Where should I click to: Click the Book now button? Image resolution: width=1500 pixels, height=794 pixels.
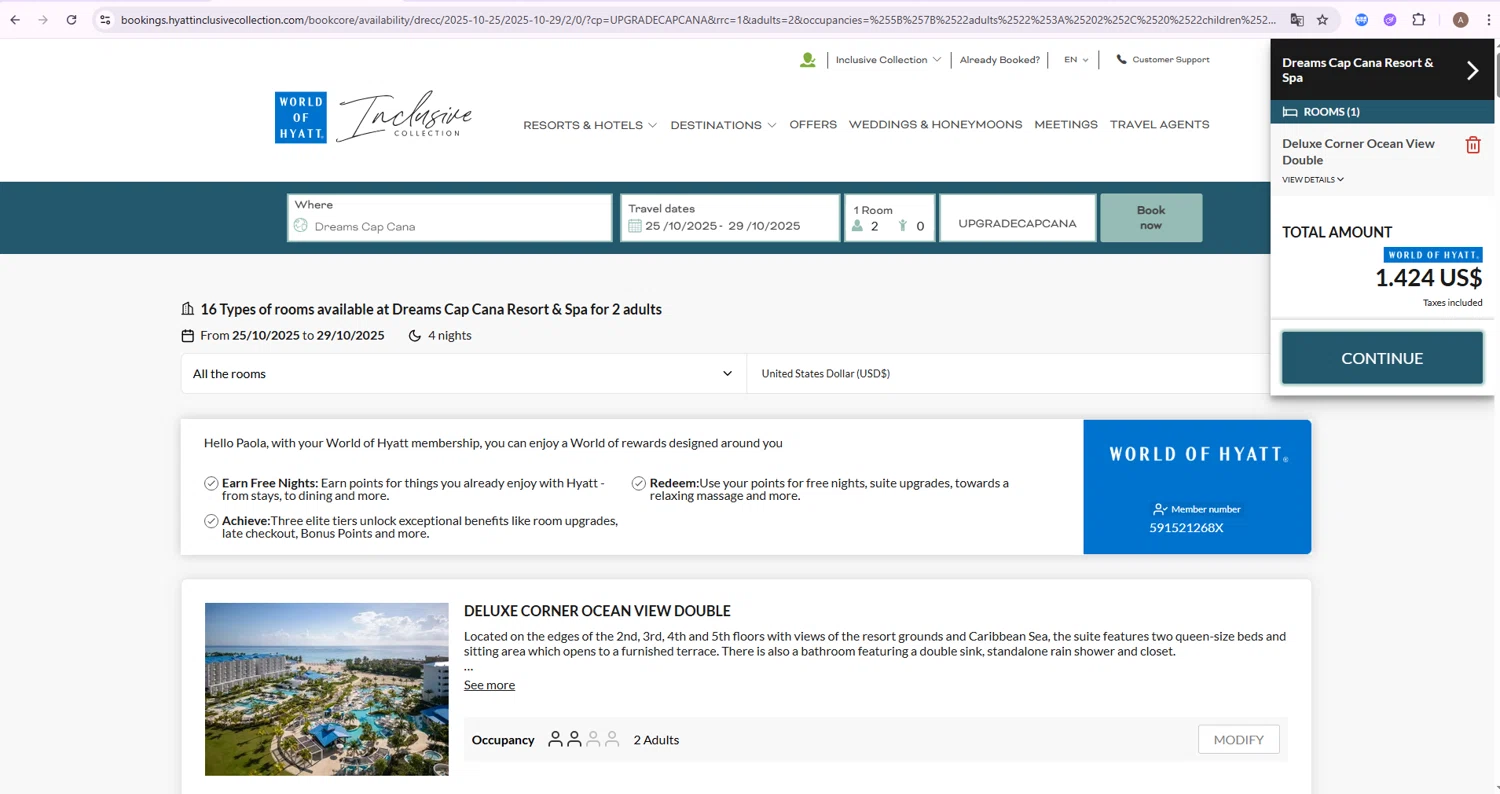click(x=1151, y=218)
